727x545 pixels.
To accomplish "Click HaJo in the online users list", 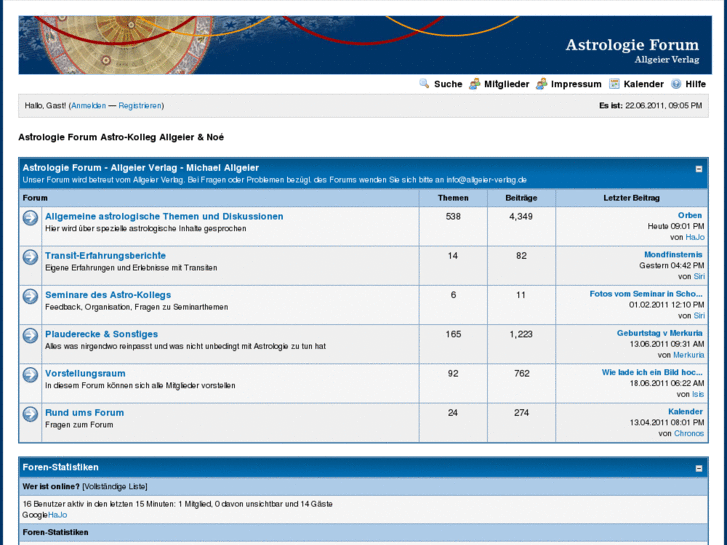I will click(57, 515).
